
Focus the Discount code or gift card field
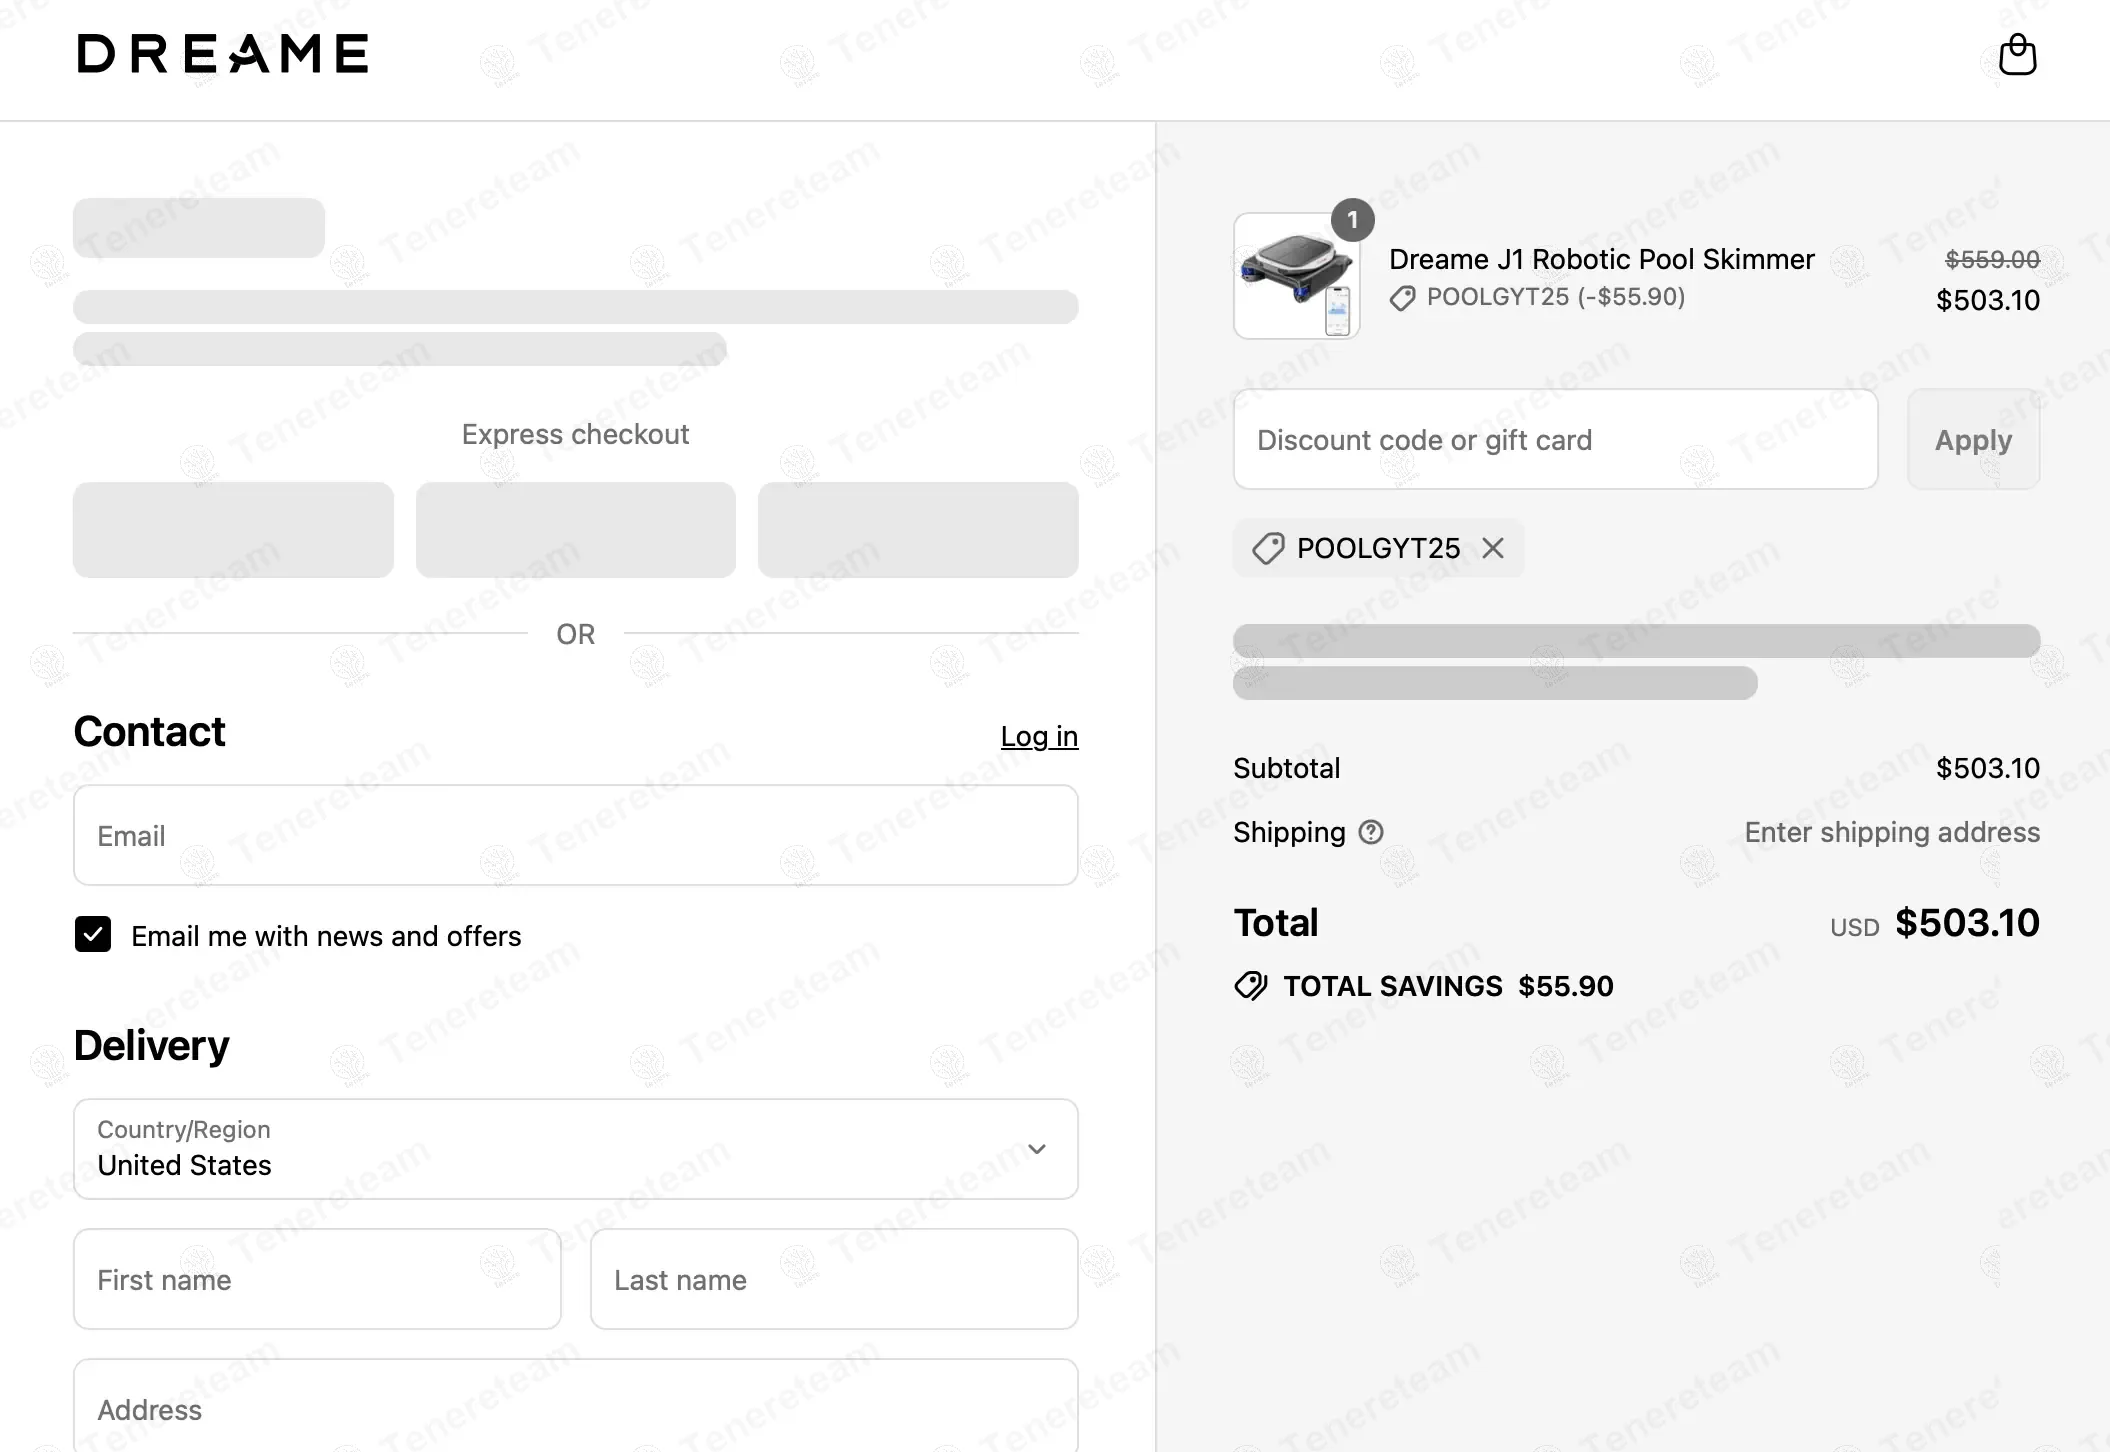pyautogui.click(x=1556, y=439)
